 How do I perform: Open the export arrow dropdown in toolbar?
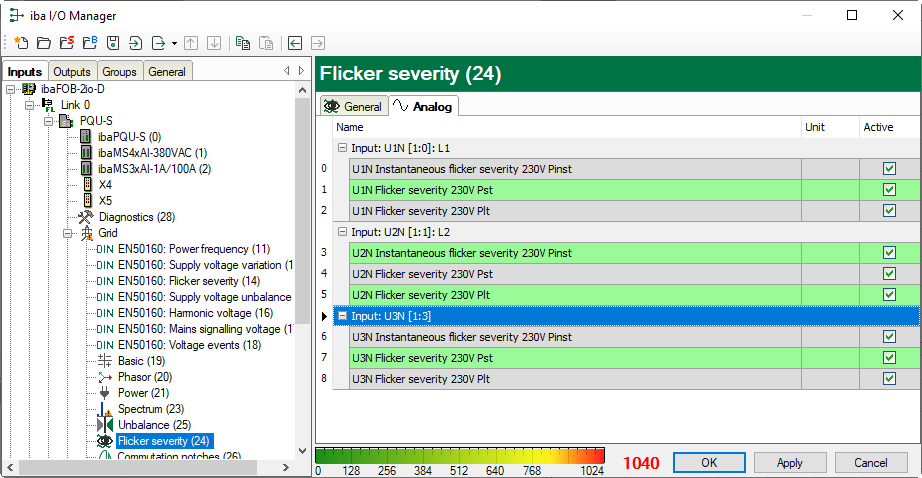[x=174, y=43]
